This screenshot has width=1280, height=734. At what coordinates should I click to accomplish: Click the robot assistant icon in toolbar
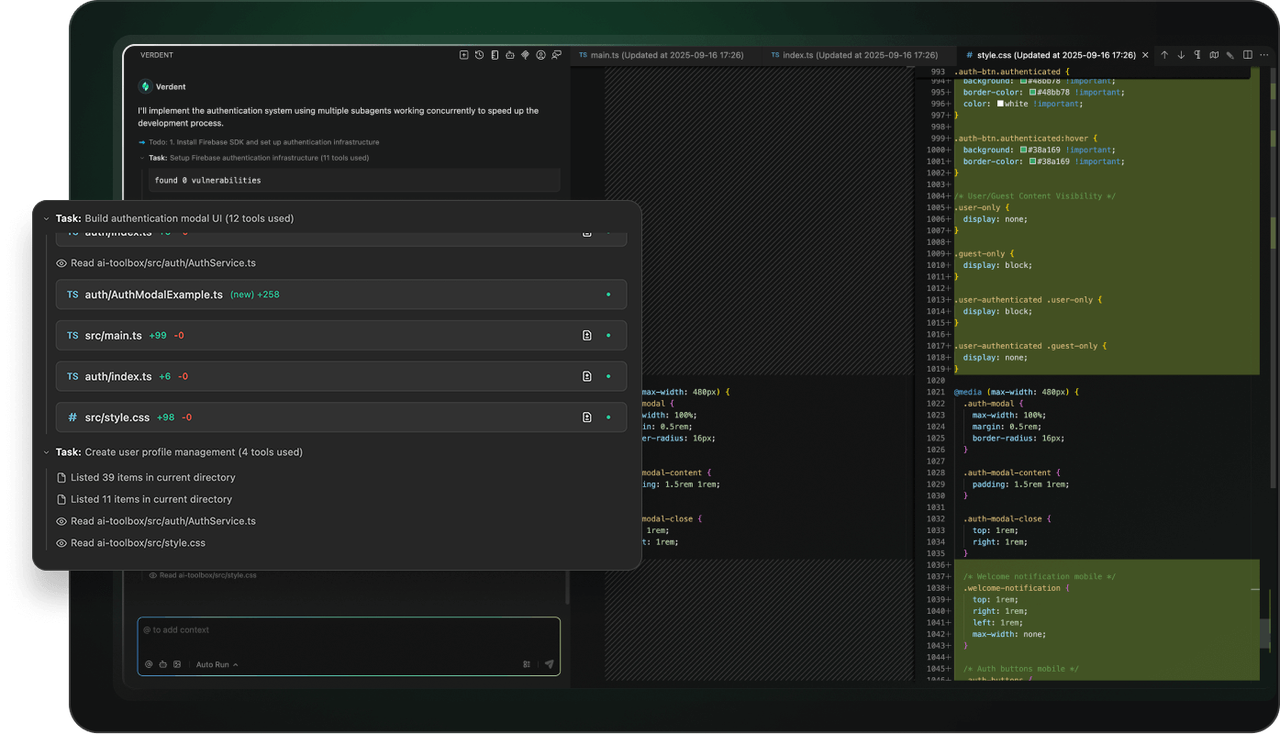coord(509,55)
